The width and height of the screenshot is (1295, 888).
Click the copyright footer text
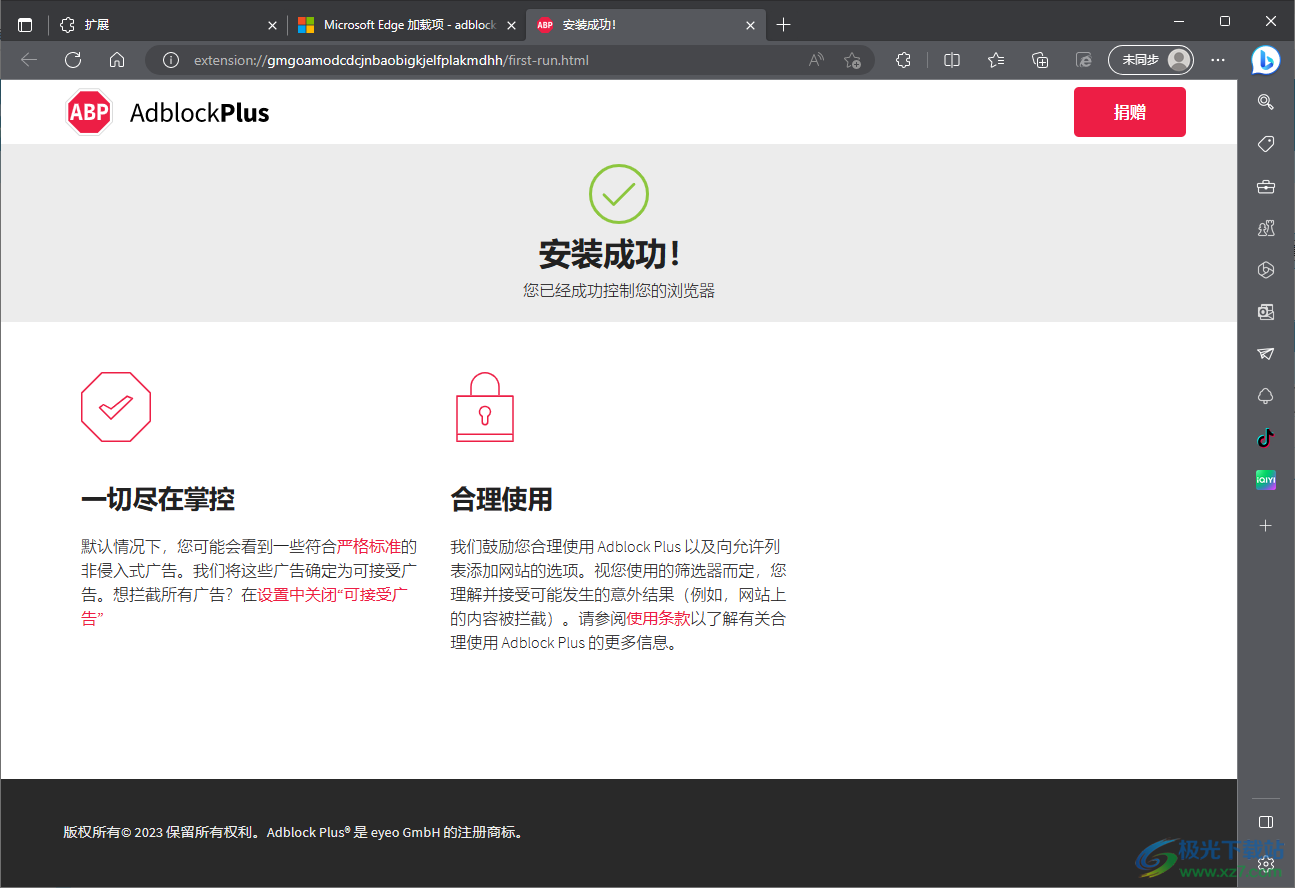coord(294,832)
